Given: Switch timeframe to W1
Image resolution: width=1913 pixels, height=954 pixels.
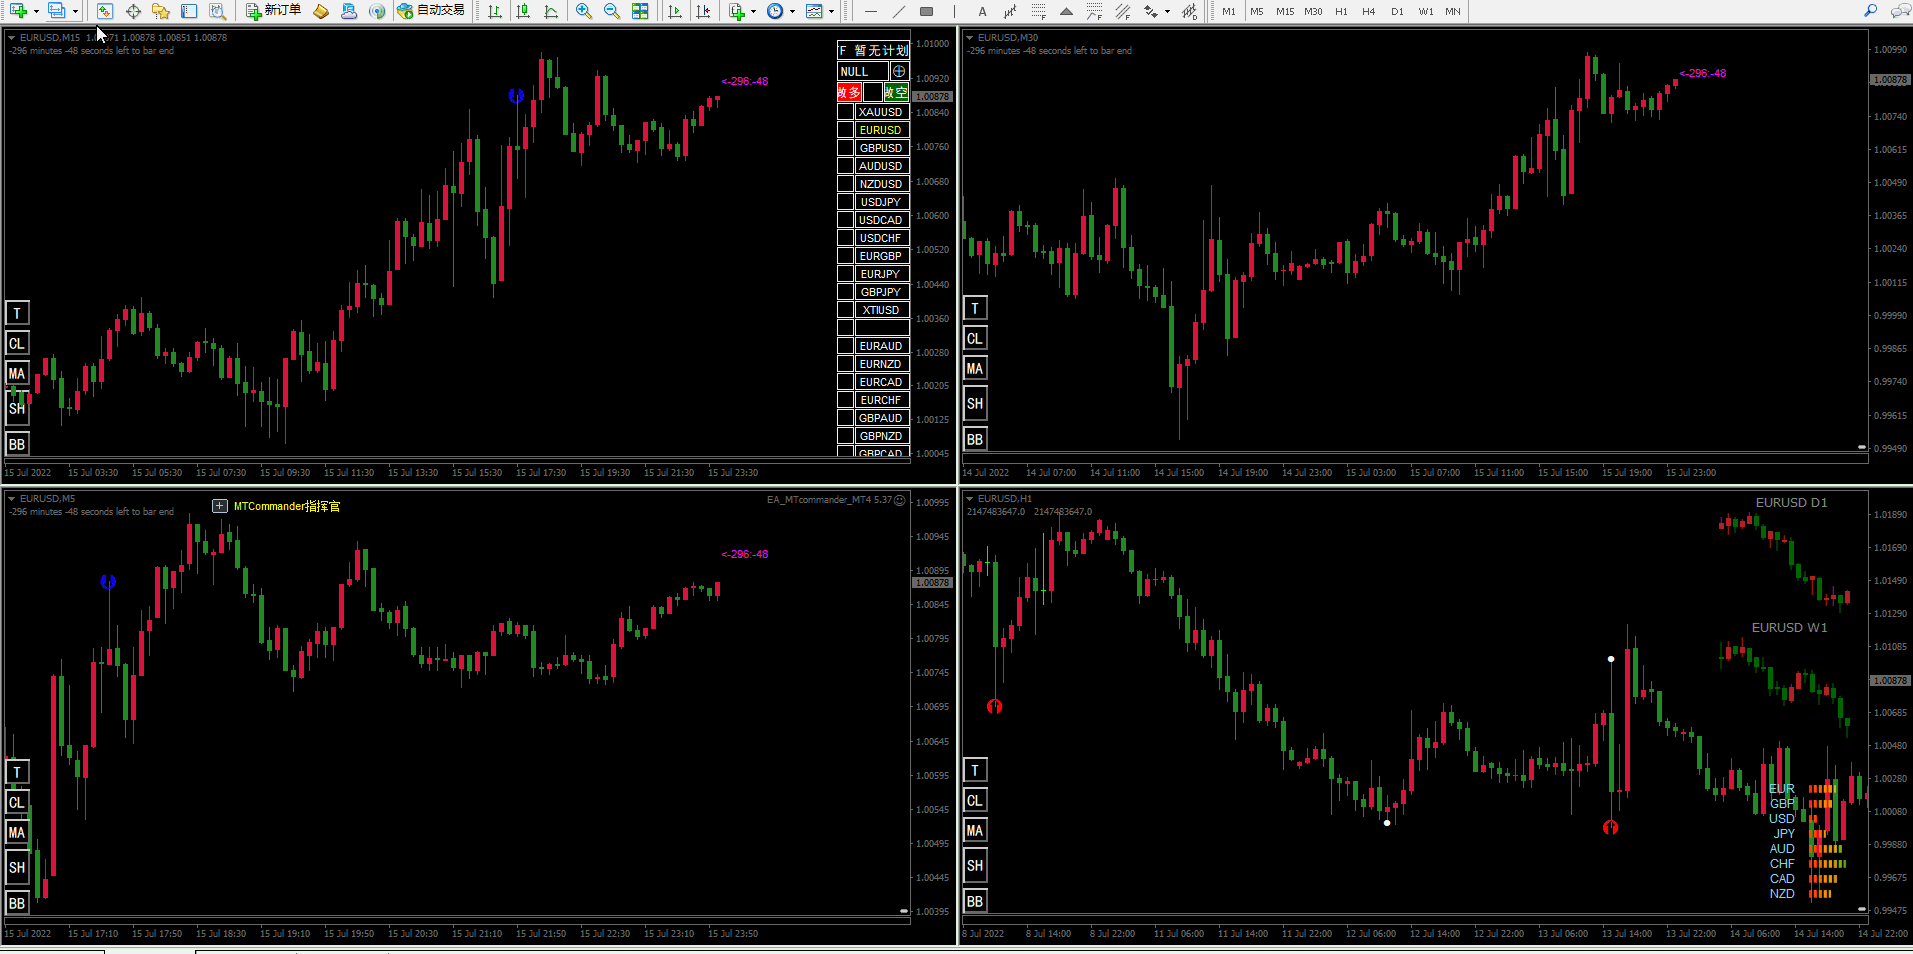Looking at the screenshot, I should [1425, 11].
